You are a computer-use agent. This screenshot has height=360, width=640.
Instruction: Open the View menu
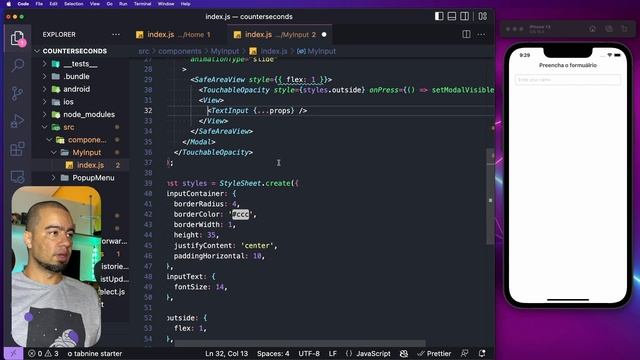(95, 4)
